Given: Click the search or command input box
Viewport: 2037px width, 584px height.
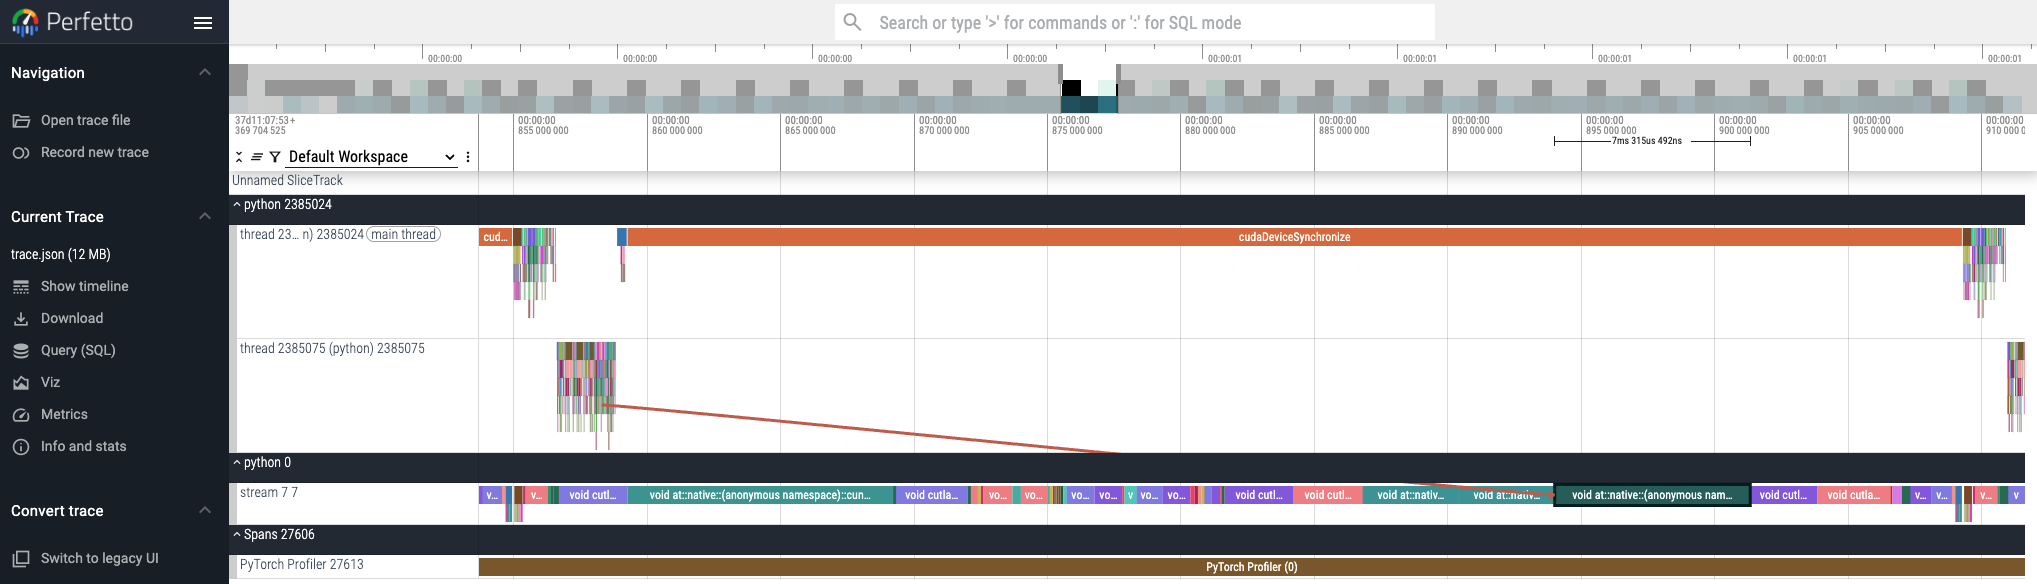Looking at the screenshot, I should point(1135,22).
